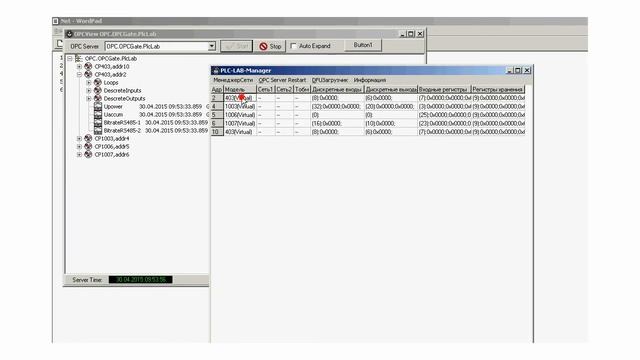Viewport: 640px width, 360px height.
Task: Click the CP403,addr10 node icon
Action: click(88, 67)
